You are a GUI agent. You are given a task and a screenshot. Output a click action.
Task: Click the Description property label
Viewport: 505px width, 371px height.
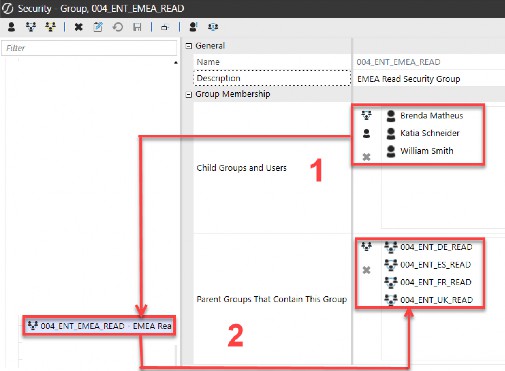click(x=218, y=78)
